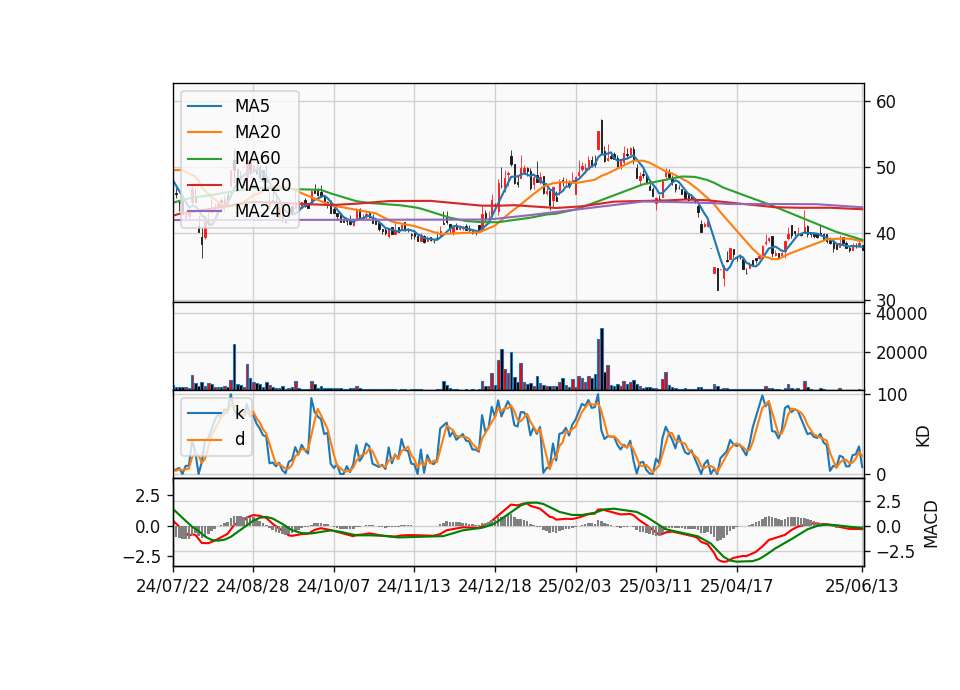Click the MA20 legend label
This screenshot has width=960, height=690.
click(x=257, y=132)
